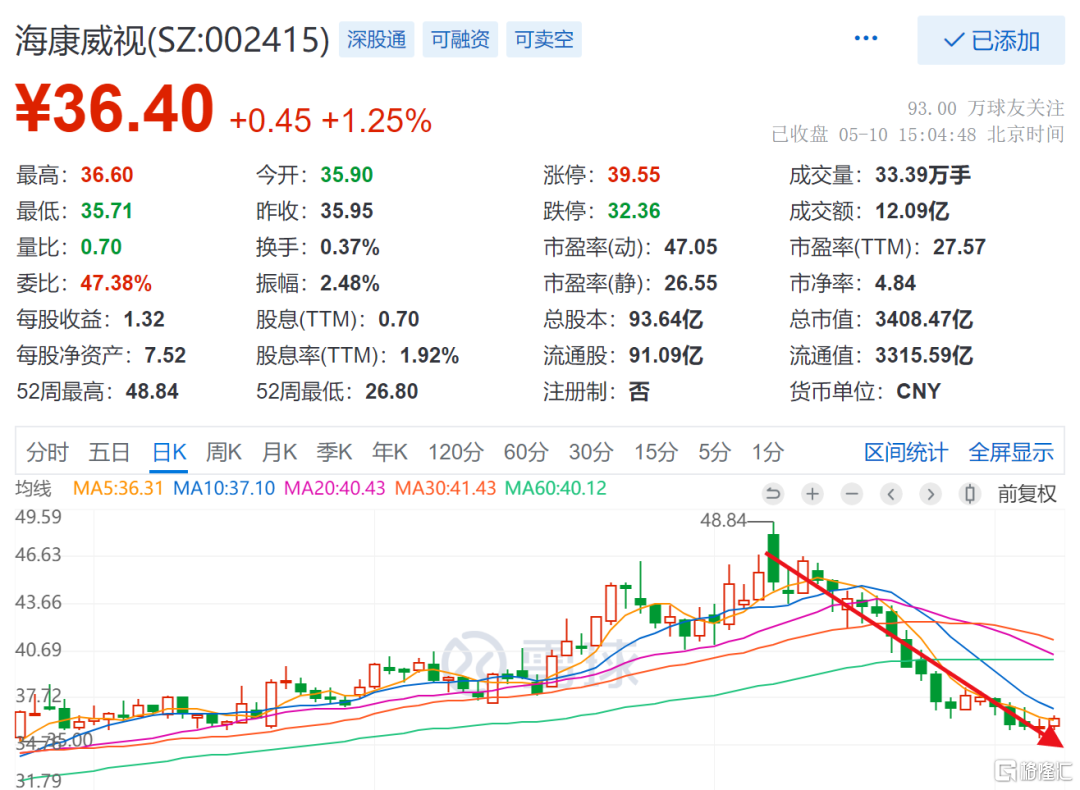The height and width of the screenshot is (790, 1080).
Task: Select the 年K tab
Action: click(390, 453)
